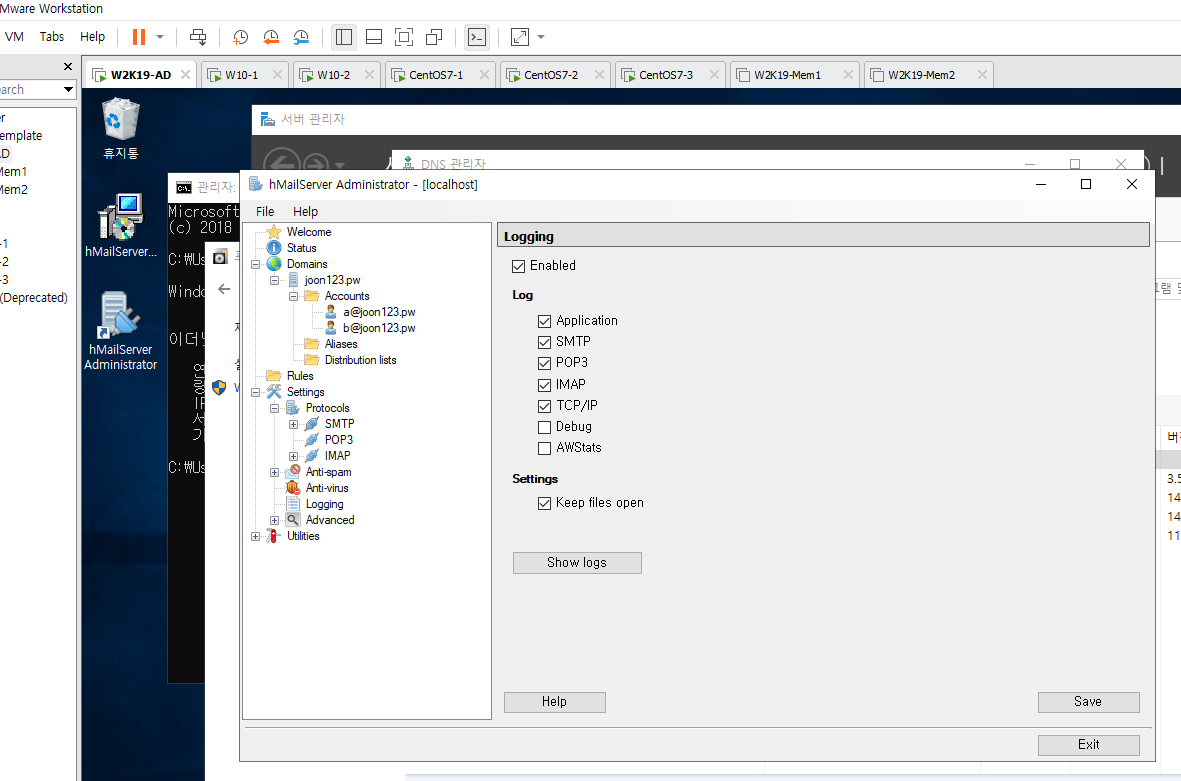Open Help menu in hMailServer Administrator
1181x781 pixels.
pyautogui.click(x=305, y=212)
